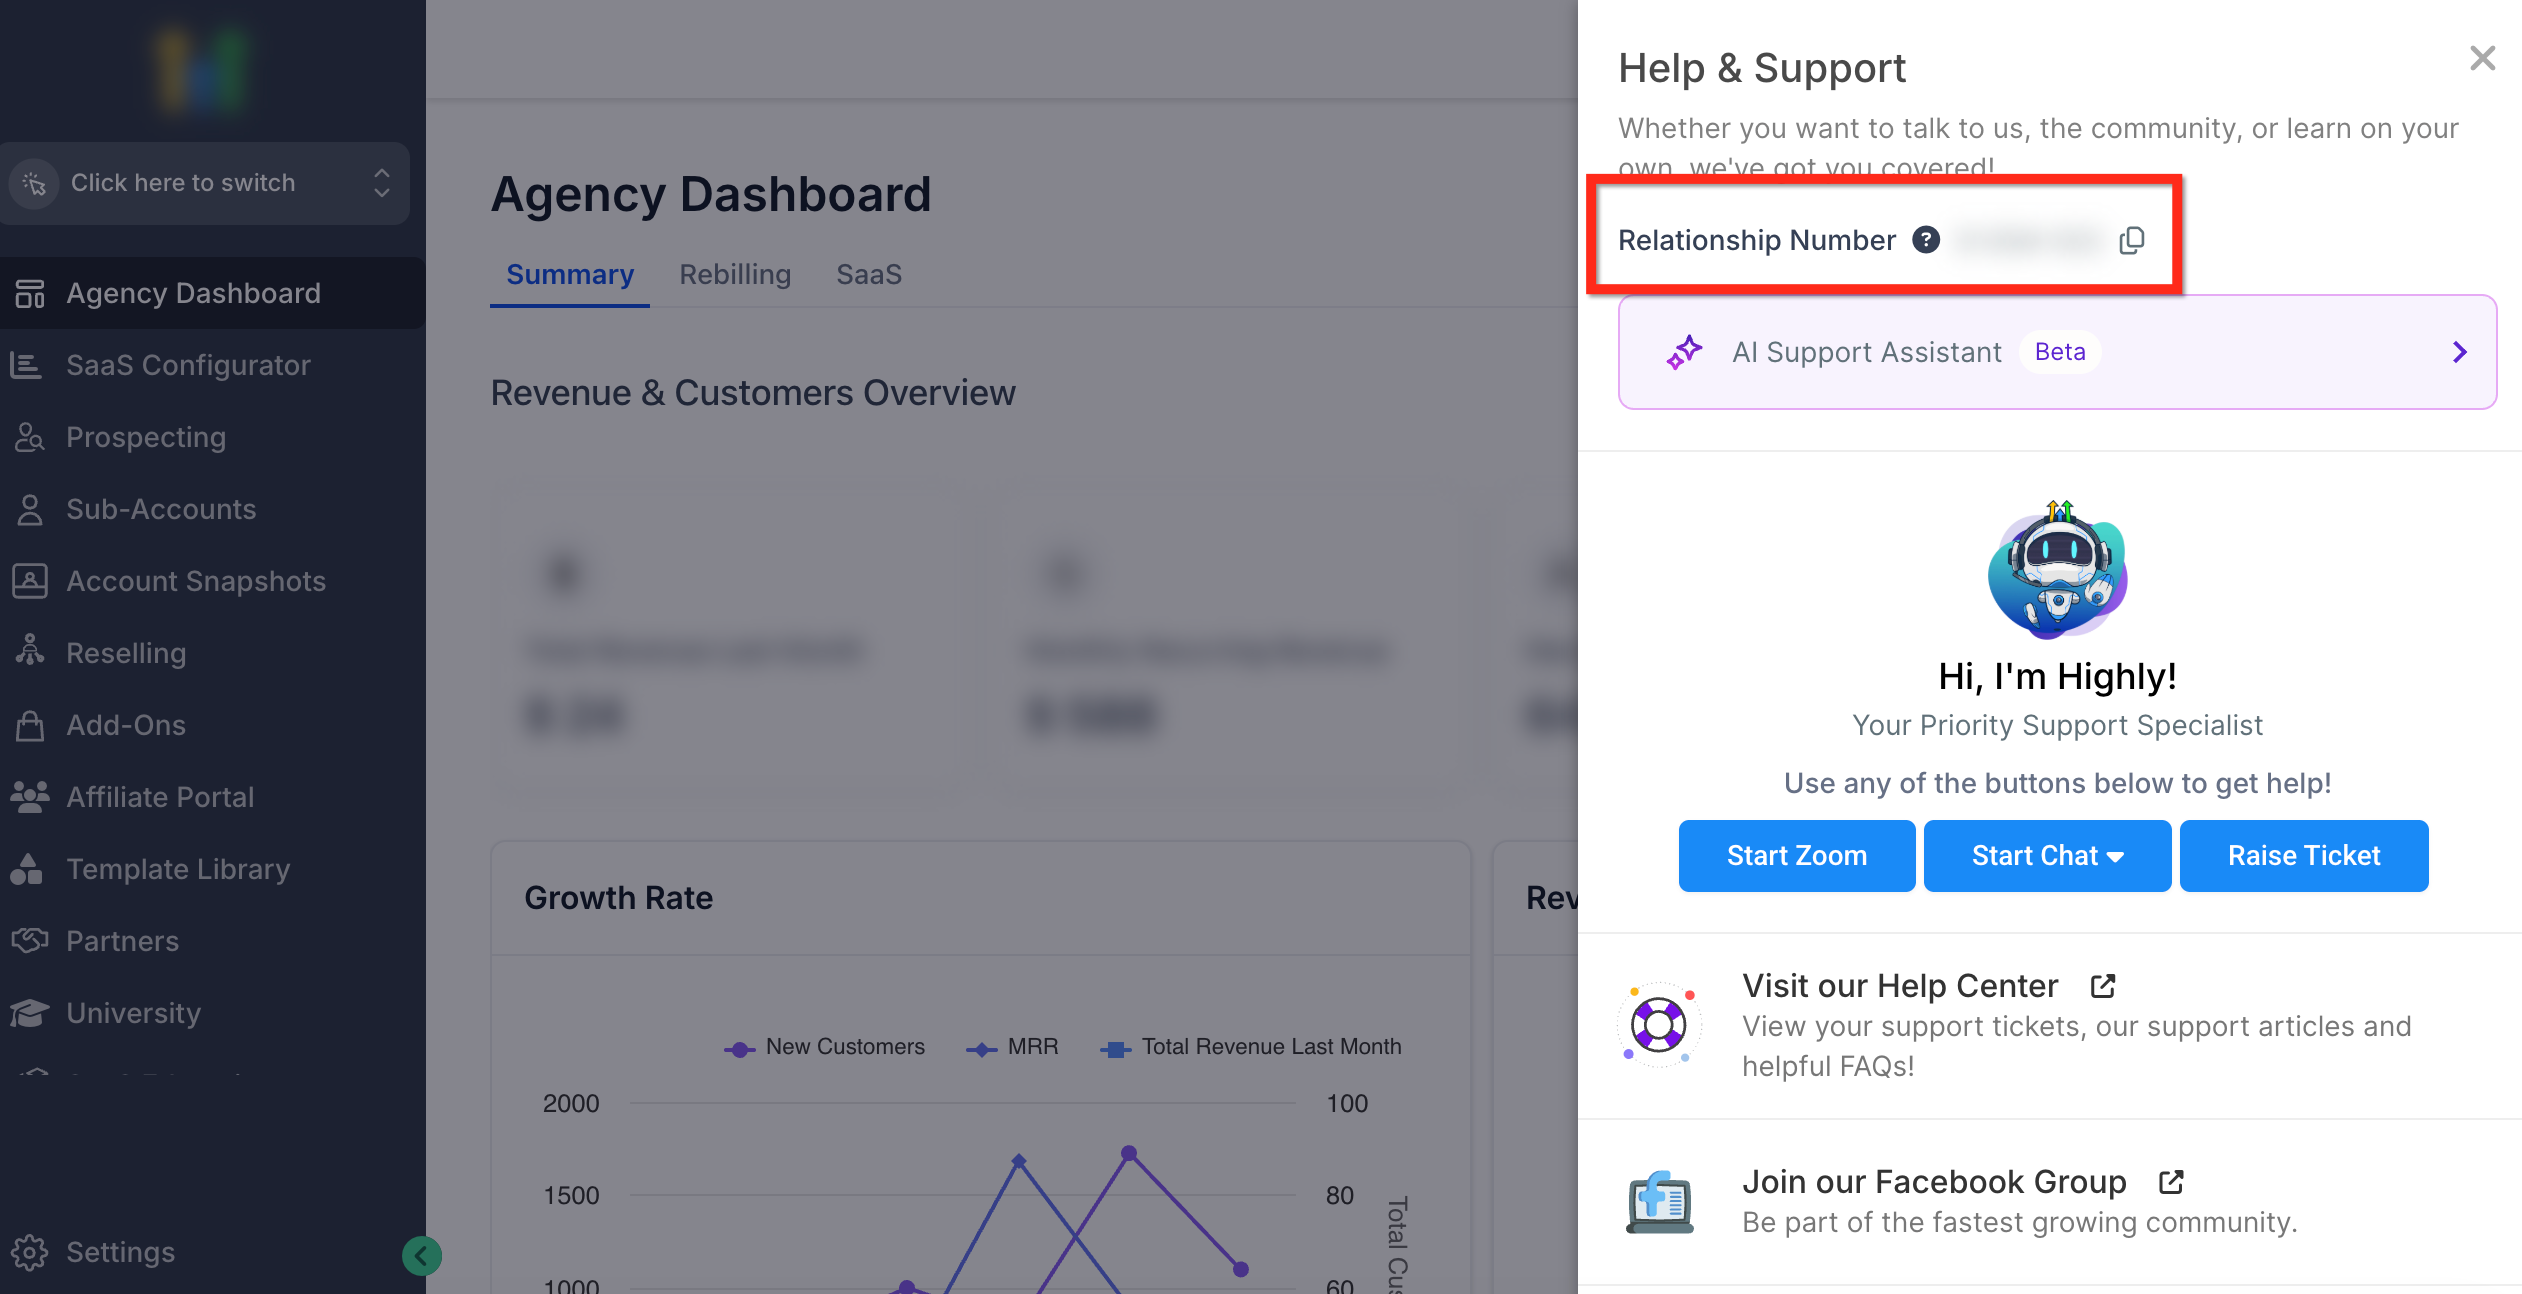The width and height of the screenshot is (2522, 1294).
Task: Click the Relationship Number help question mark
Action: (x=1925, y=240)
